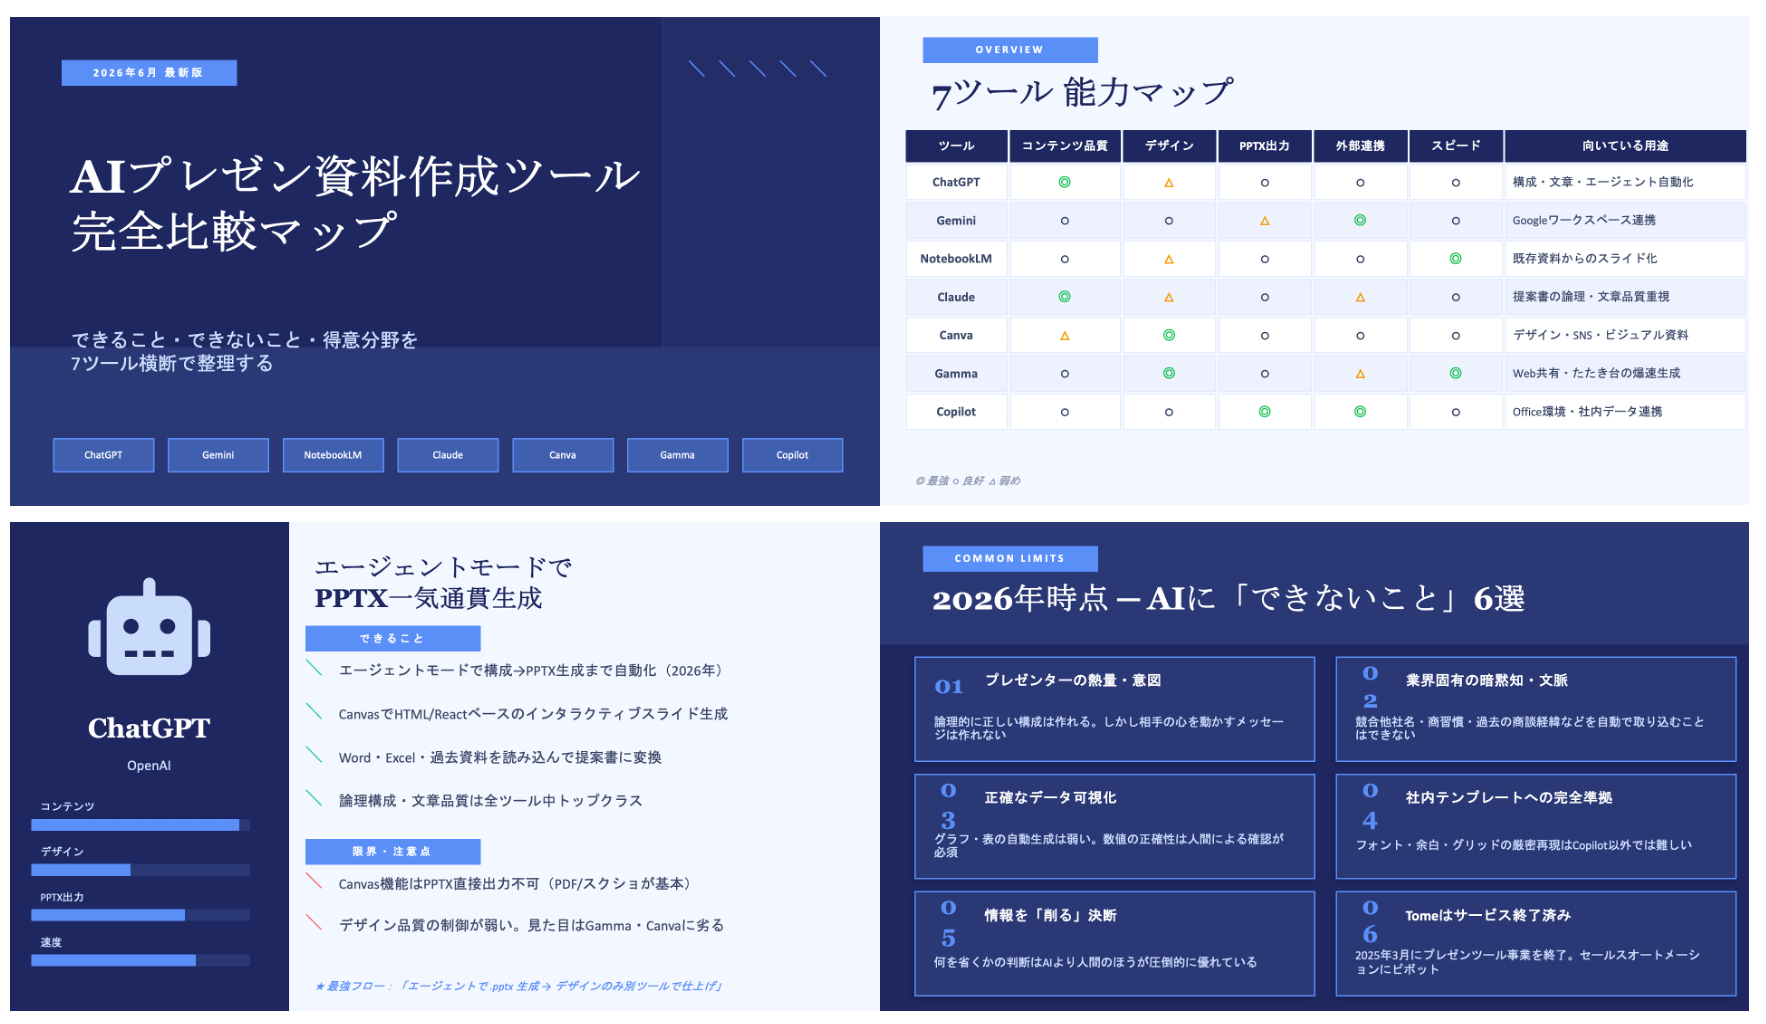The height and width of the screenshot is (1024, 1766).
Task: Click '既存資料からのスライド化' usage cell
Action: 1625,259
